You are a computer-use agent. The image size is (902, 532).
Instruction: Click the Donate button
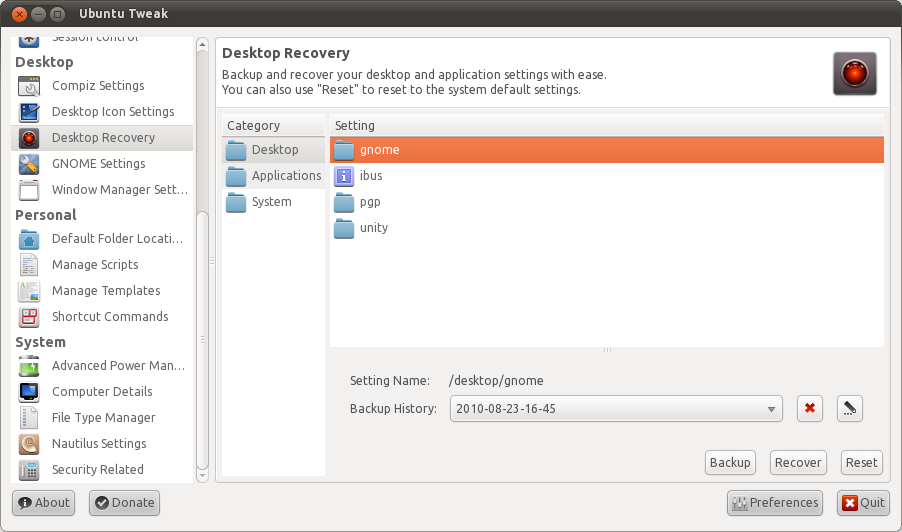pos(124,503)
